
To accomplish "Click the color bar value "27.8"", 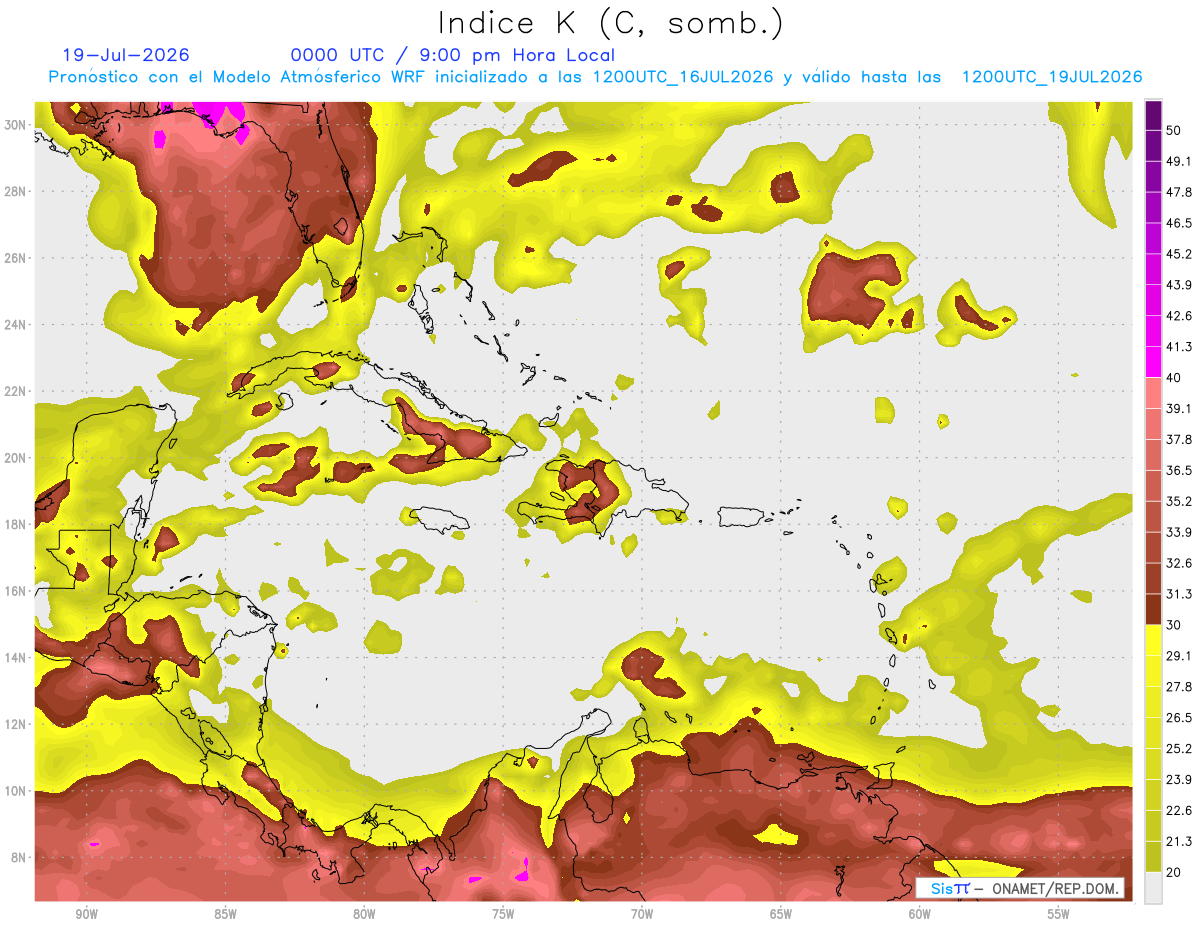I will [1179, 687].
